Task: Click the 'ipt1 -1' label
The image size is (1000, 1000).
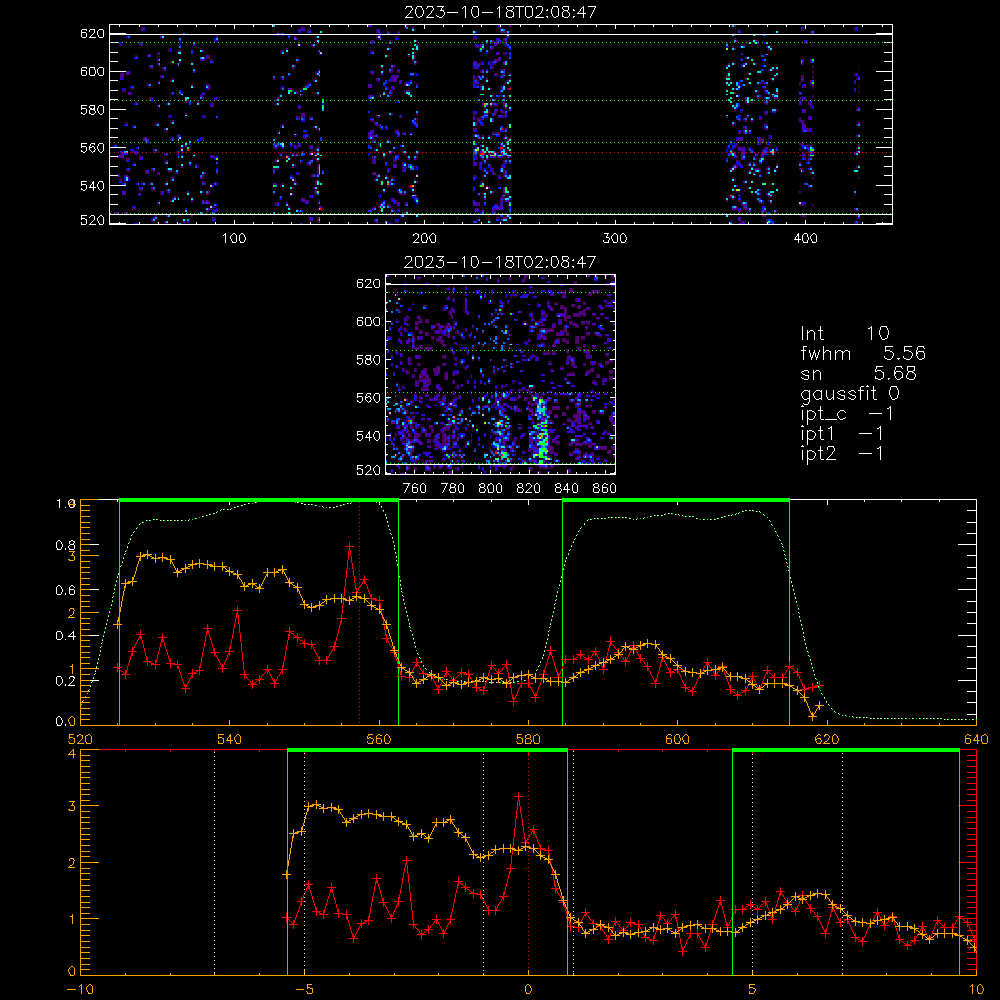Action: [x=842, y=434]
